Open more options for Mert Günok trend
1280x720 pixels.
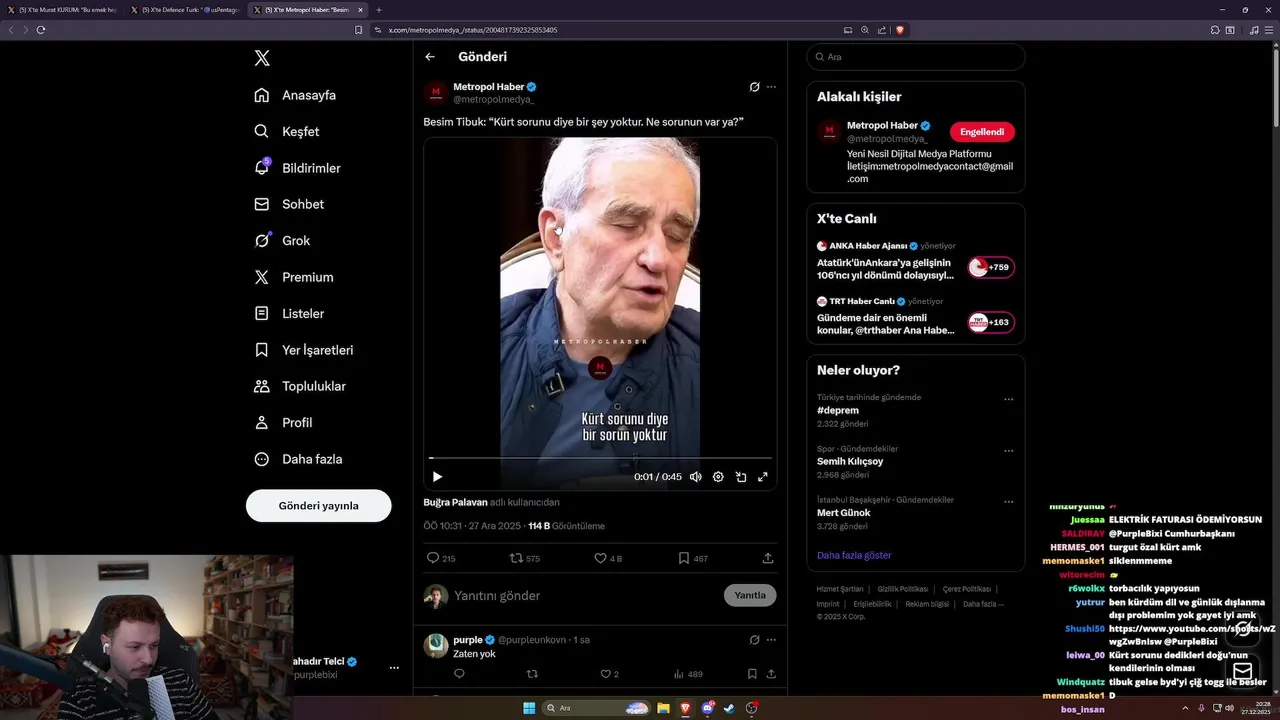pos(1008,501)
